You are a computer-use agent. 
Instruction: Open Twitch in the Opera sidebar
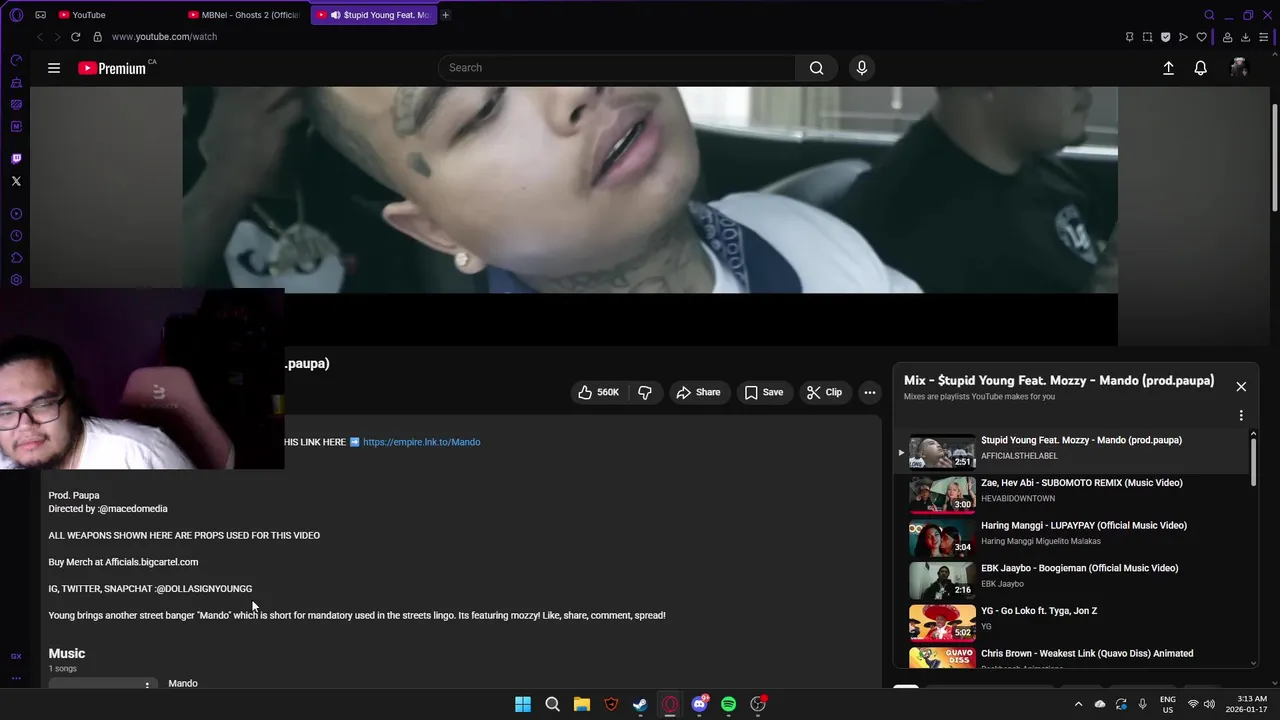pyautogui.click(x=16, y=159)
